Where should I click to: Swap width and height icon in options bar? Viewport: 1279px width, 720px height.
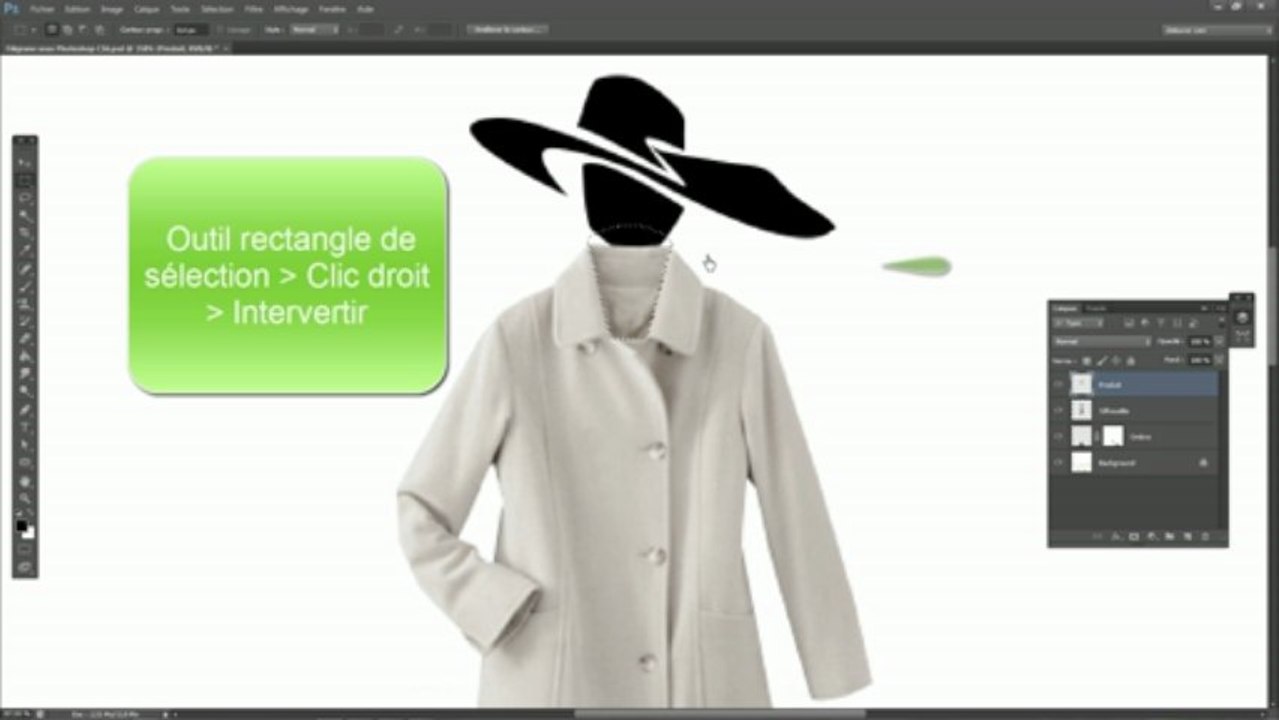(398, 30)
